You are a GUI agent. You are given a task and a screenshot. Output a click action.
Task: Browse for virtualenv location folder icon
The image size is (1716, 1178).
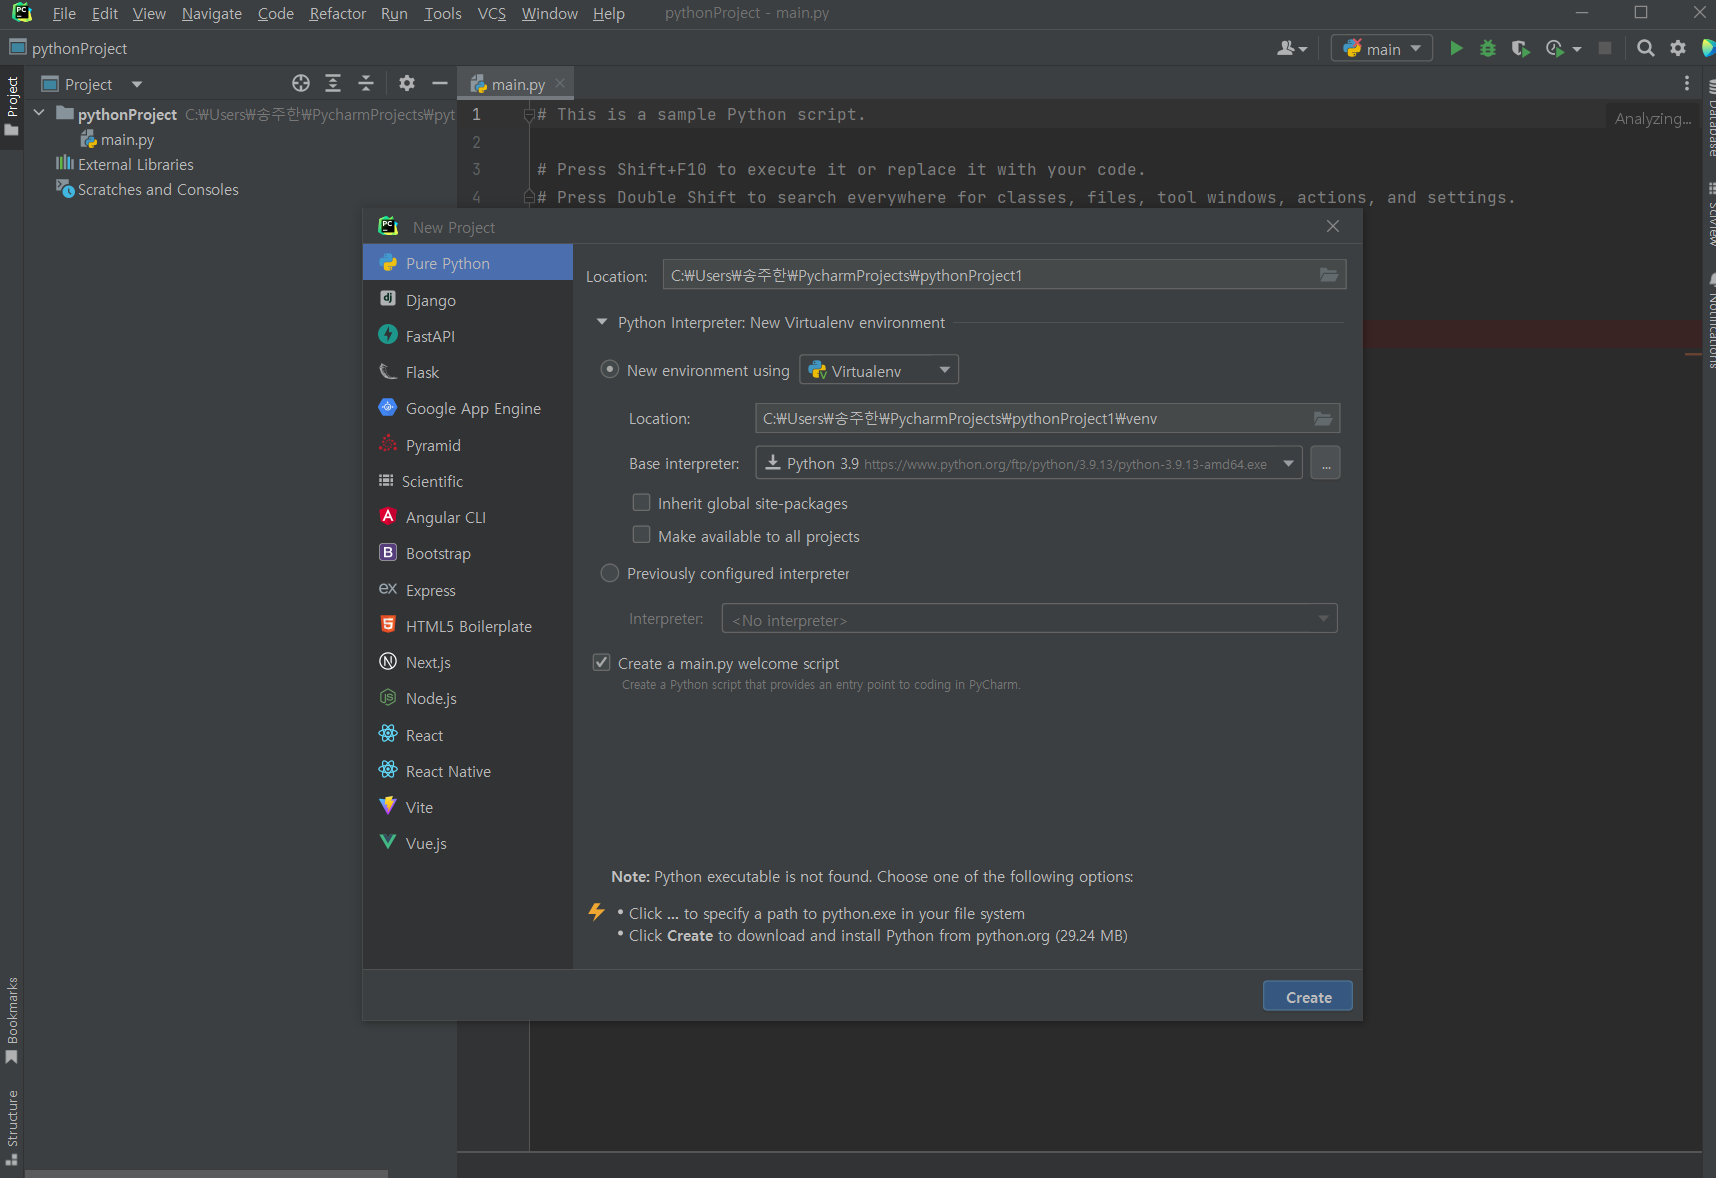point(1323,418)
